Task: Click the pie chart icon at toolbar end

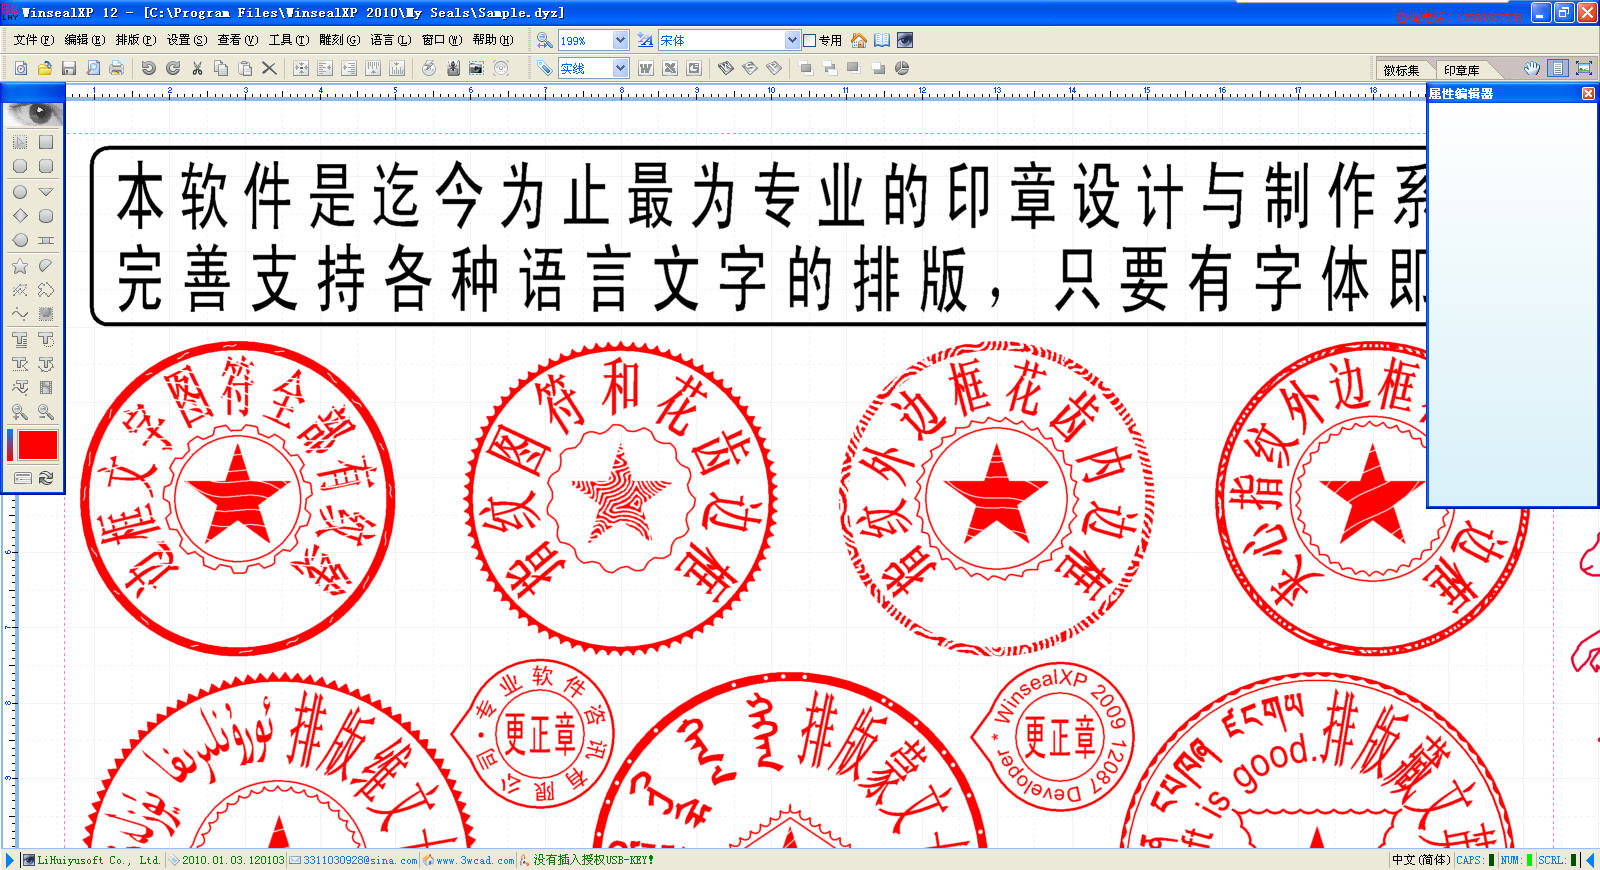Action: (x=902, y=68)
